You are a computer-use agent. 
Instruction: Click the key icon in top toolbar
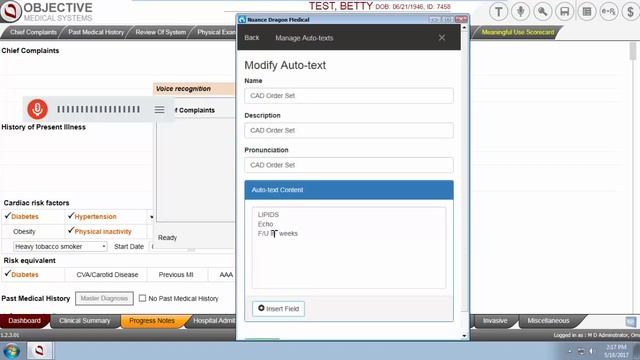coord(542,12)
